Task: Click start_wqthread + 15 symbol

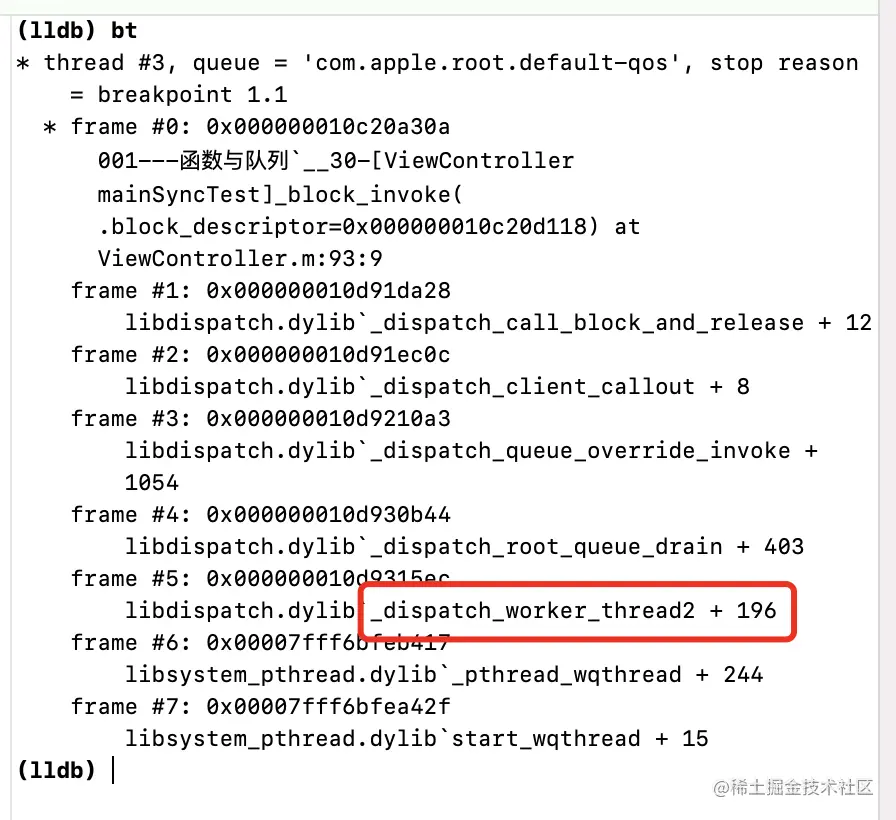Action: coord(580,738)
